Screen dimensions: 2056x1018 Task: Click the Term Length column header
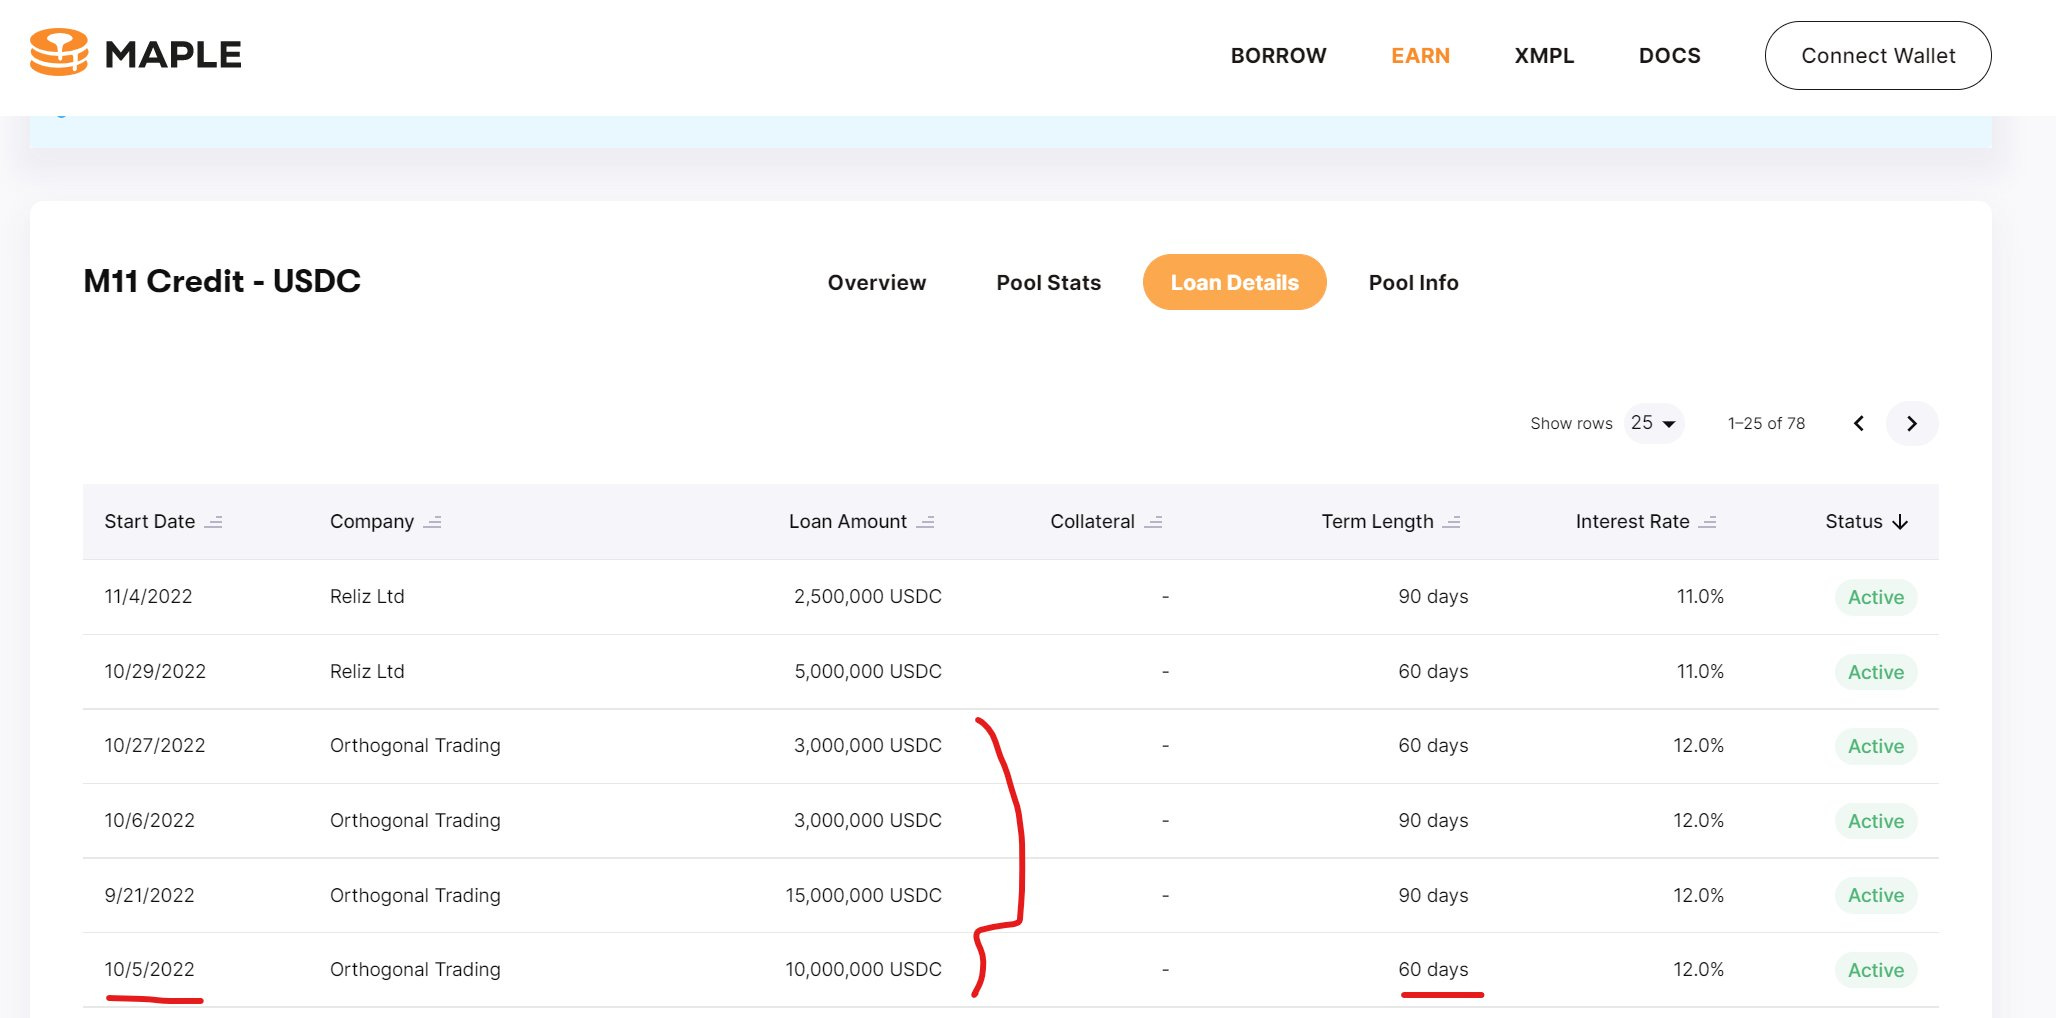click(1377, 521)
